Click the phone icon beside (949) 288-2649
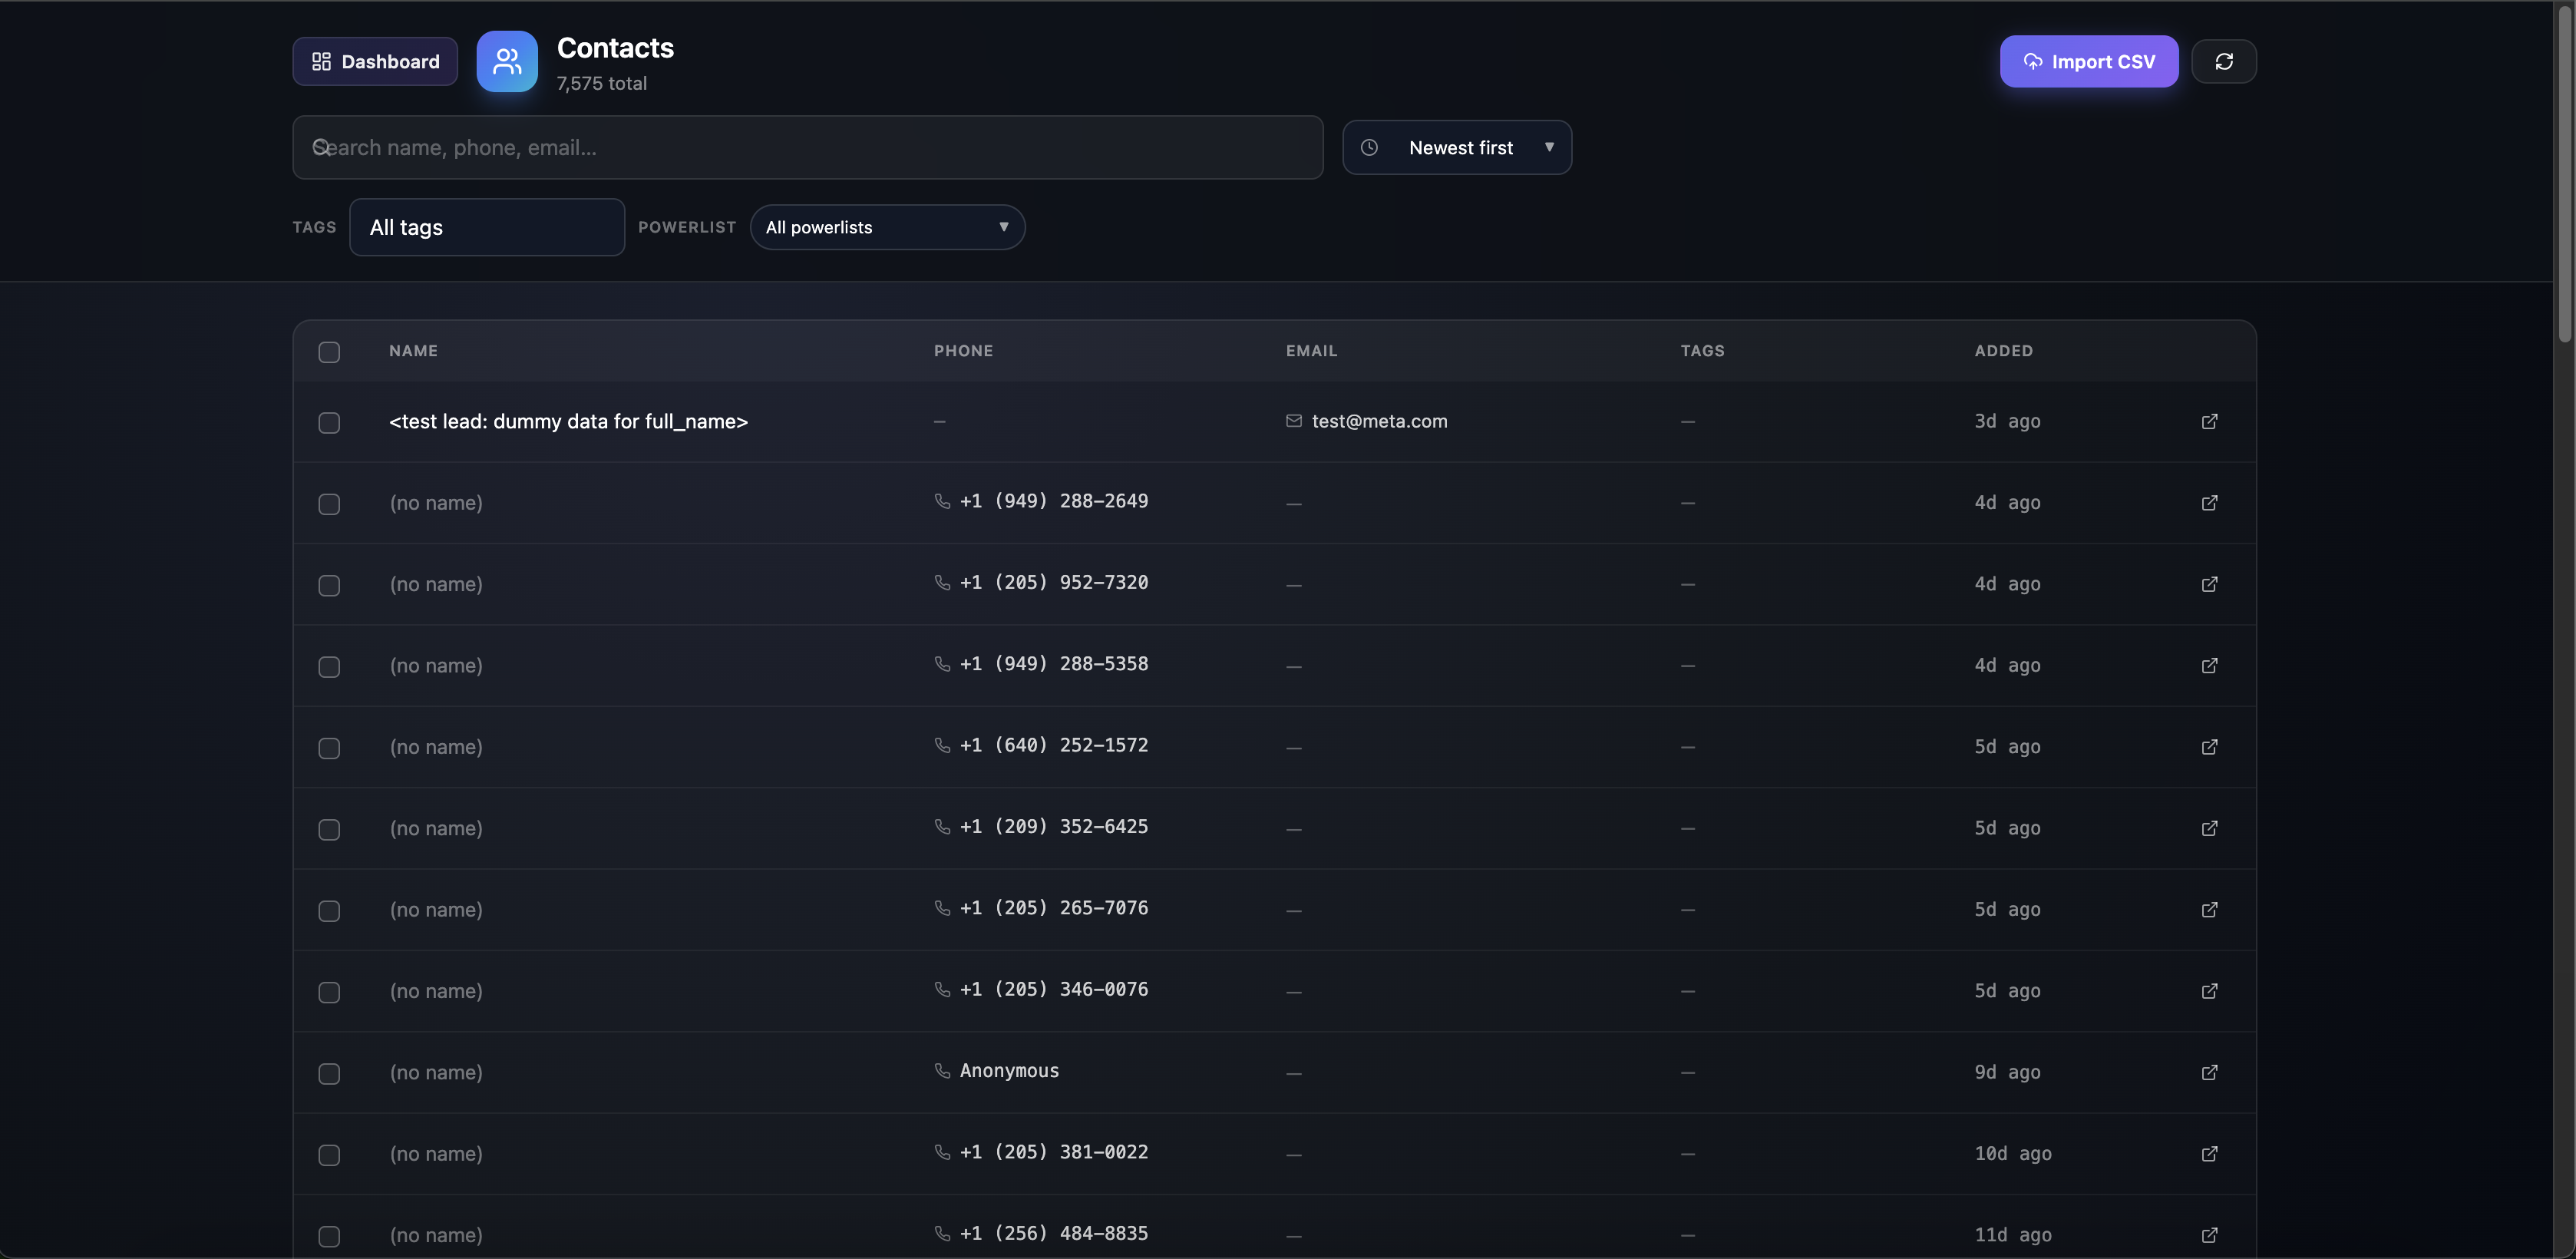The image size is (2576, 1259). 942,501
